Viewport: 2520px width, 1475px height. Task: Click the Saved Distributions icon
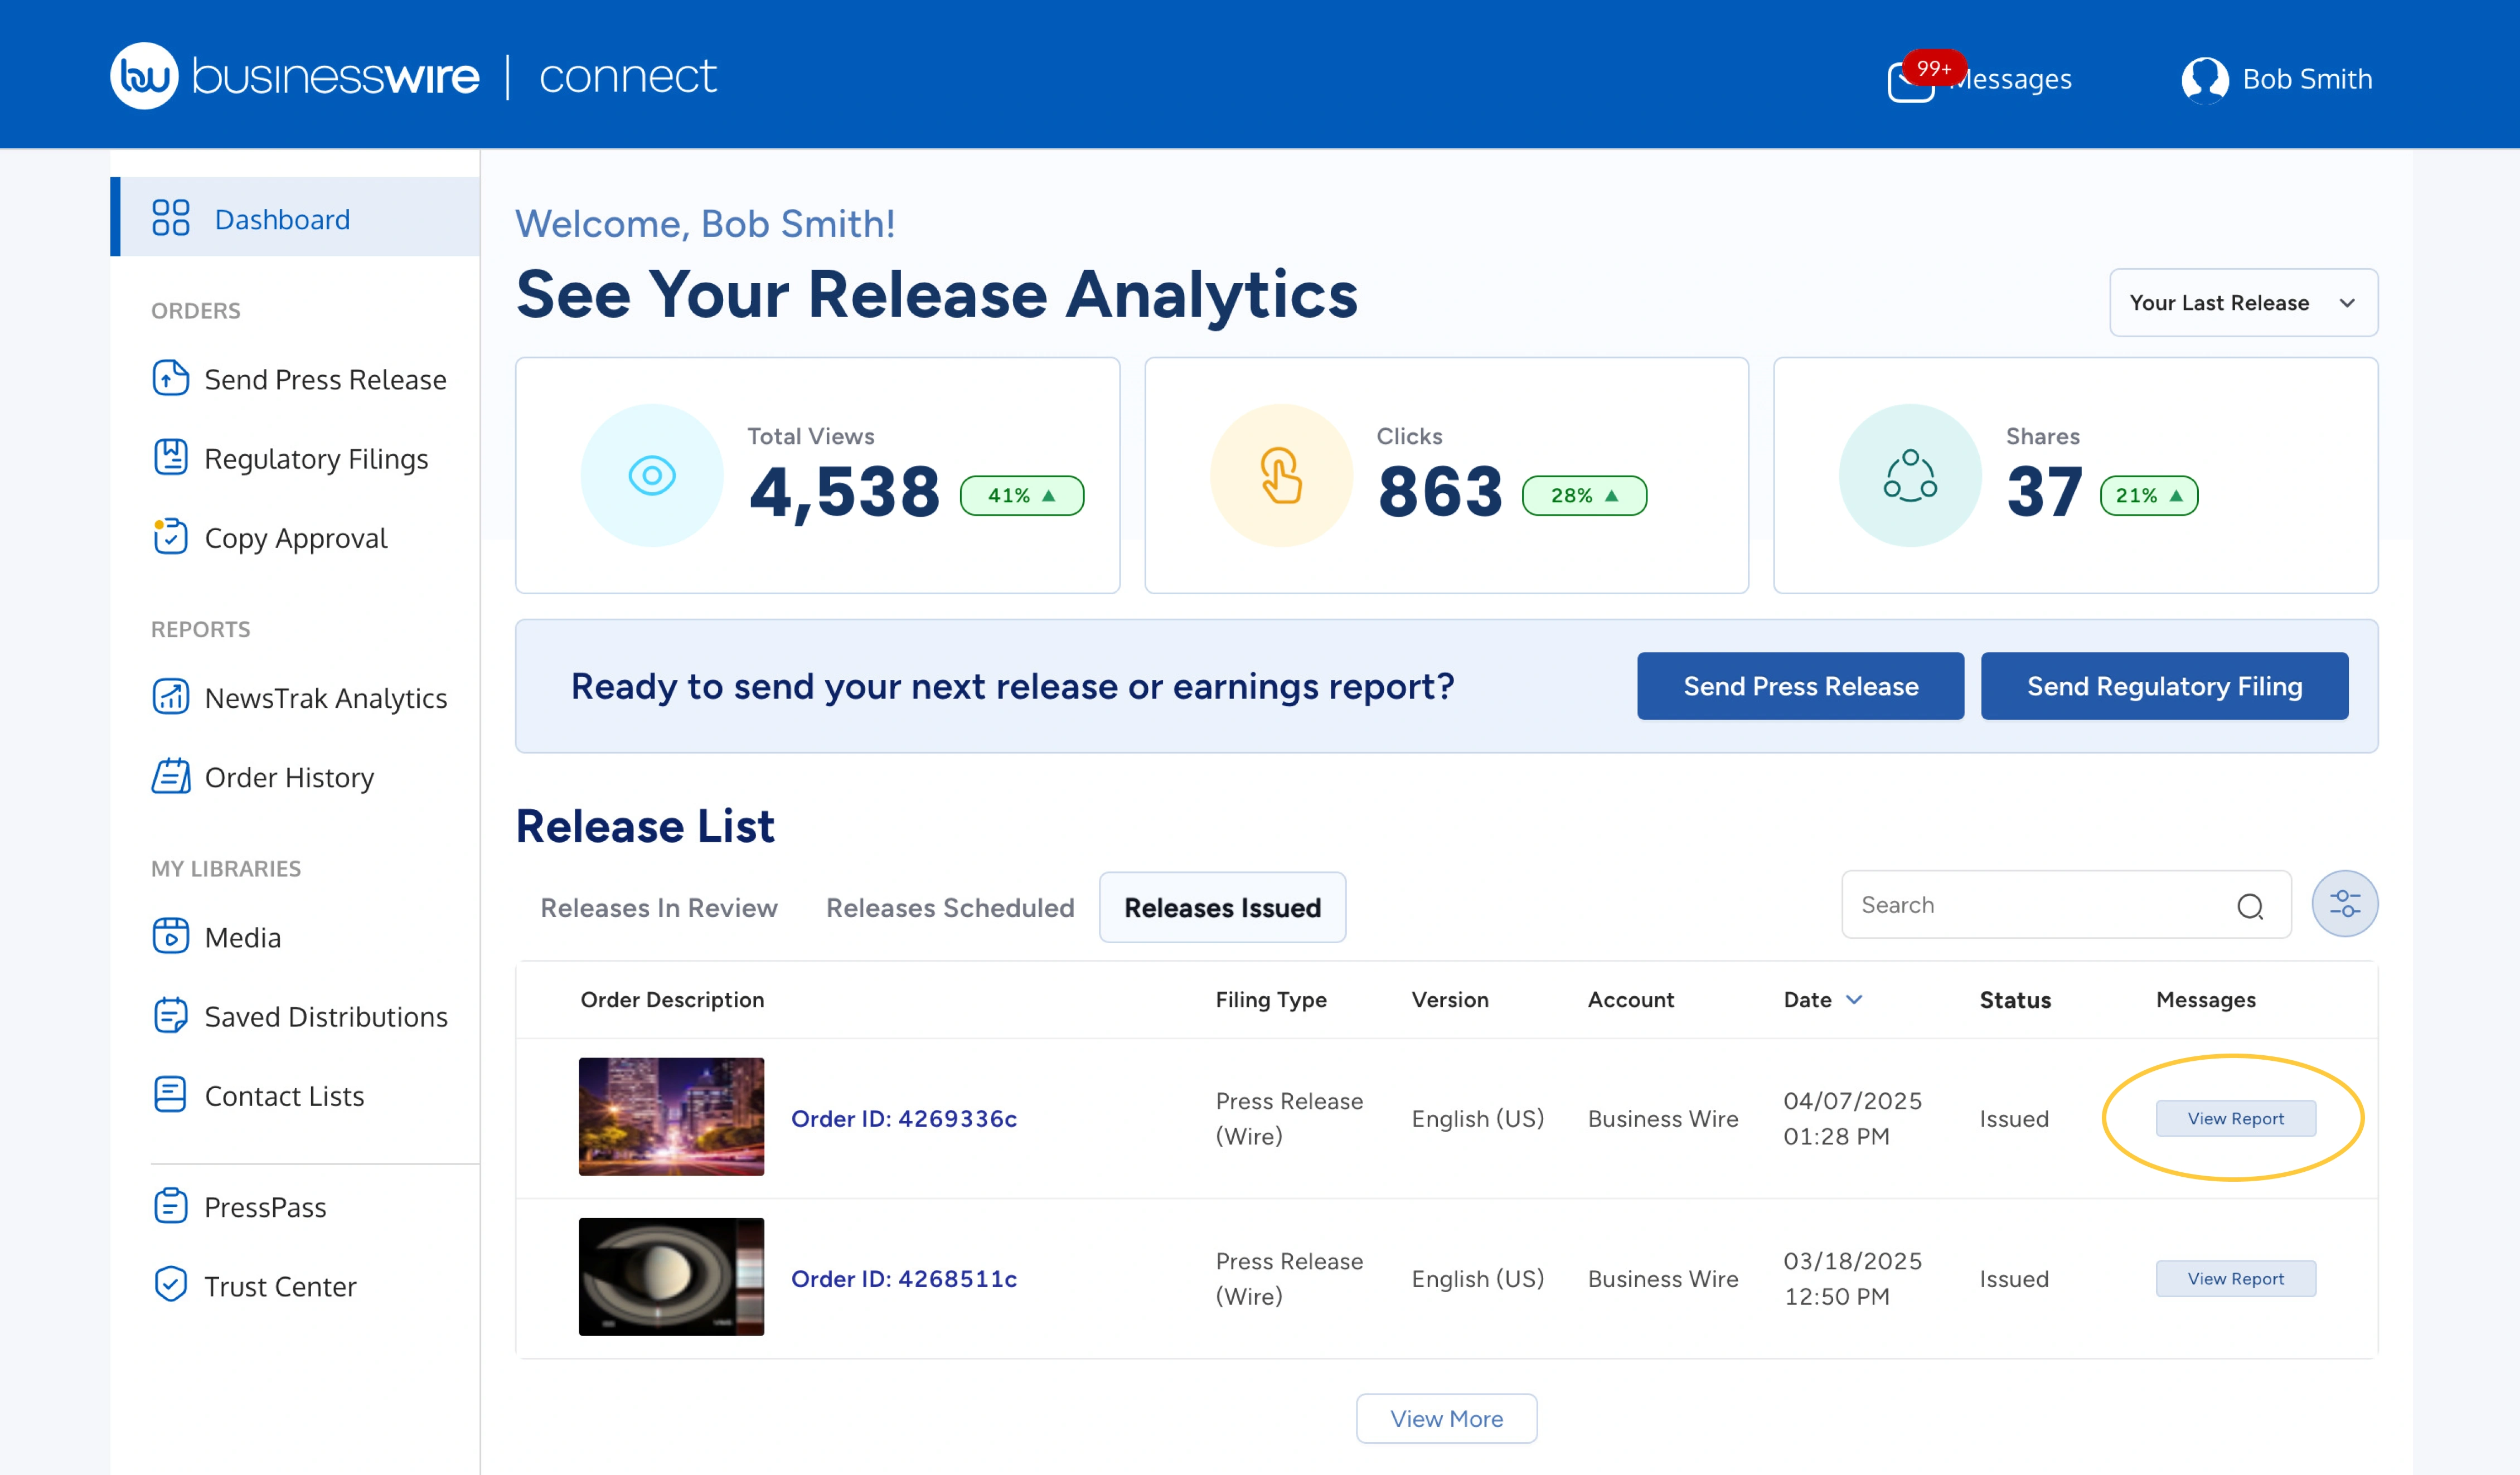[171, 1015]
